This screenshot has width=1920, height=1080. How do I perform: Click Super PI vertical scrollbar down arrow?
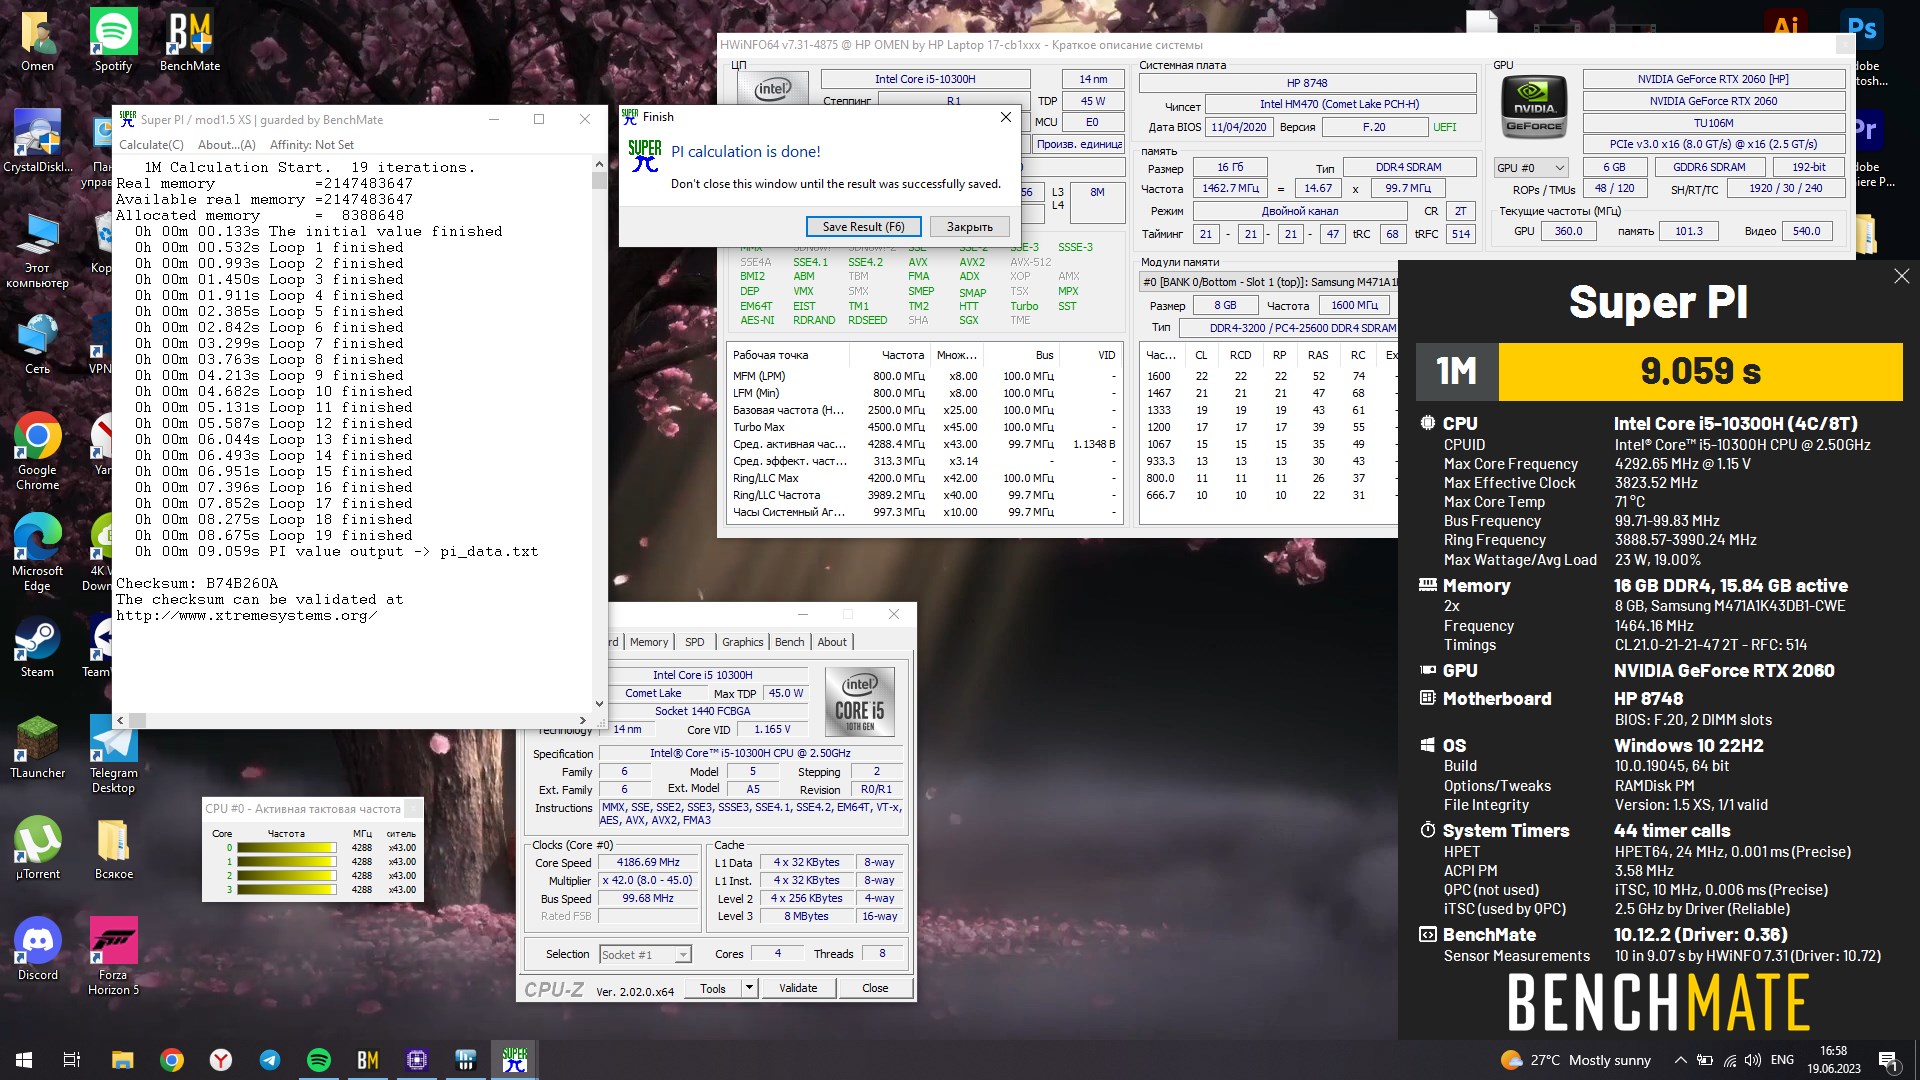click(x=599, y=703)
